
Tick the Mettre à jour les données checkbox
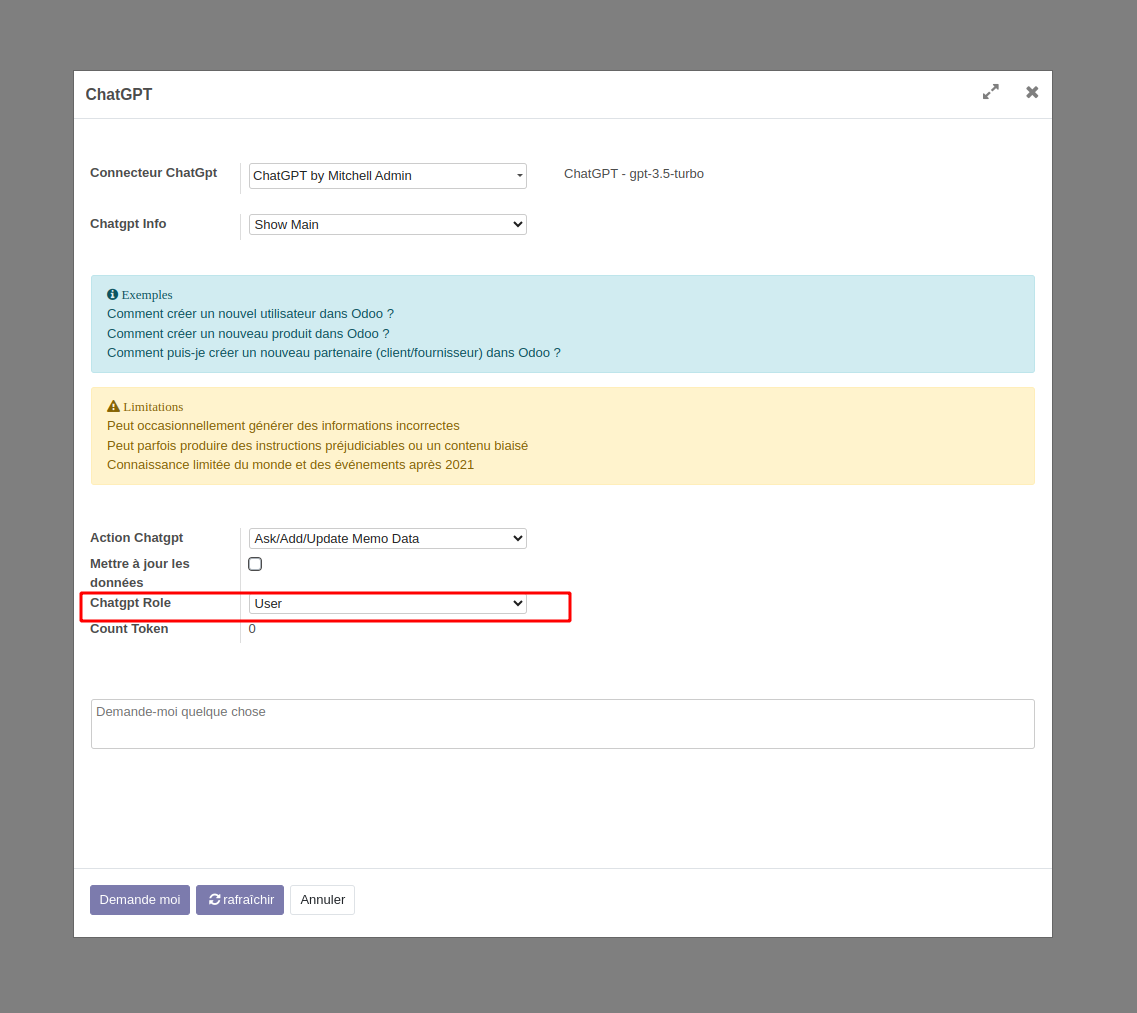point(255,564)
